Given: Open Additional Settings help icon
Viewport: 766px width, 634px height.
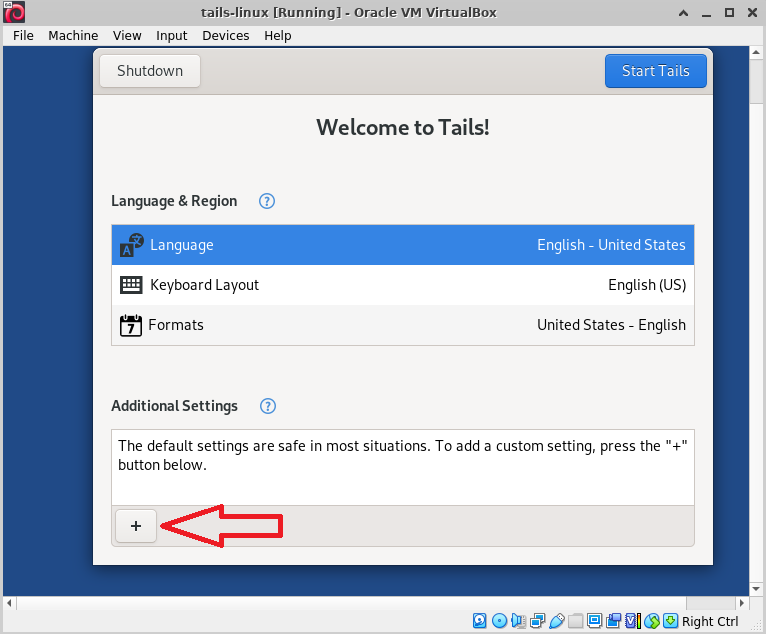Looking at the screenshot, I should (268, 406).
